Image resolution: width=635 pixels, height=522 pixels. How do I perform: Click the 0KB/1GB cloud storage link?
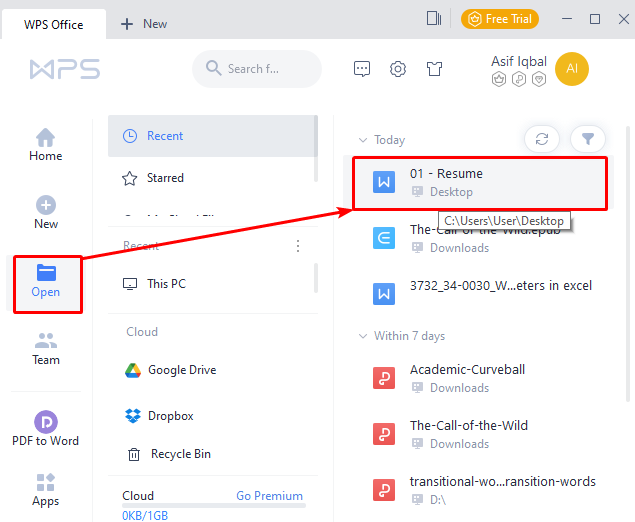[145, 515]
